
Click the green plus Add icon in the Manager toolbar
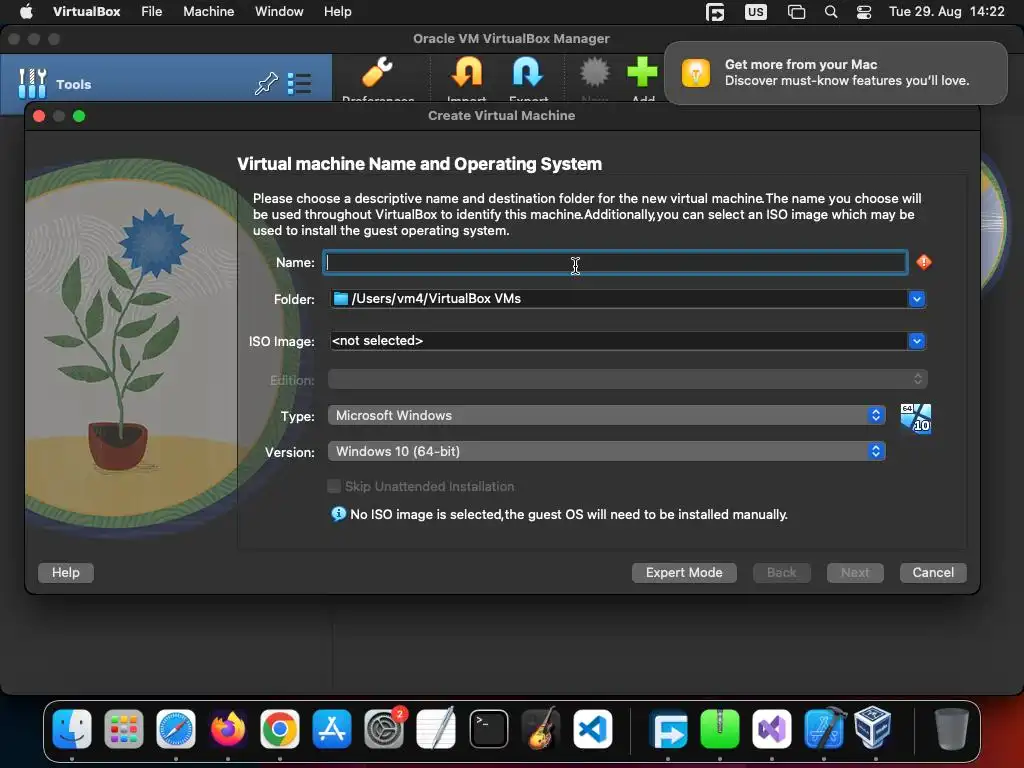click(x=643, y=72)
